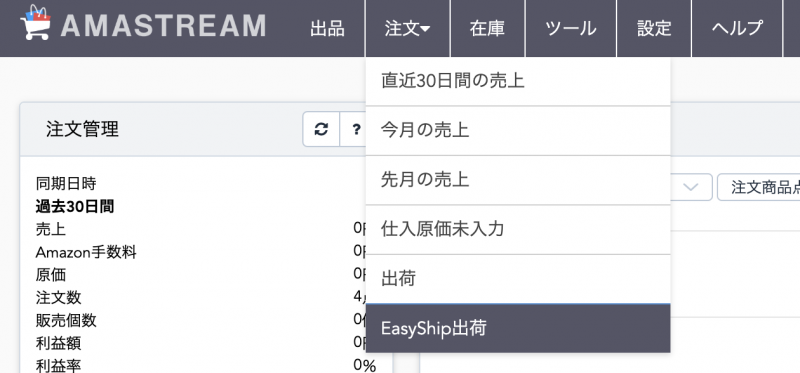The height and width of the screenshot is (373, 800).
Task: Click the 売上 row label
Action: point(51,230)
